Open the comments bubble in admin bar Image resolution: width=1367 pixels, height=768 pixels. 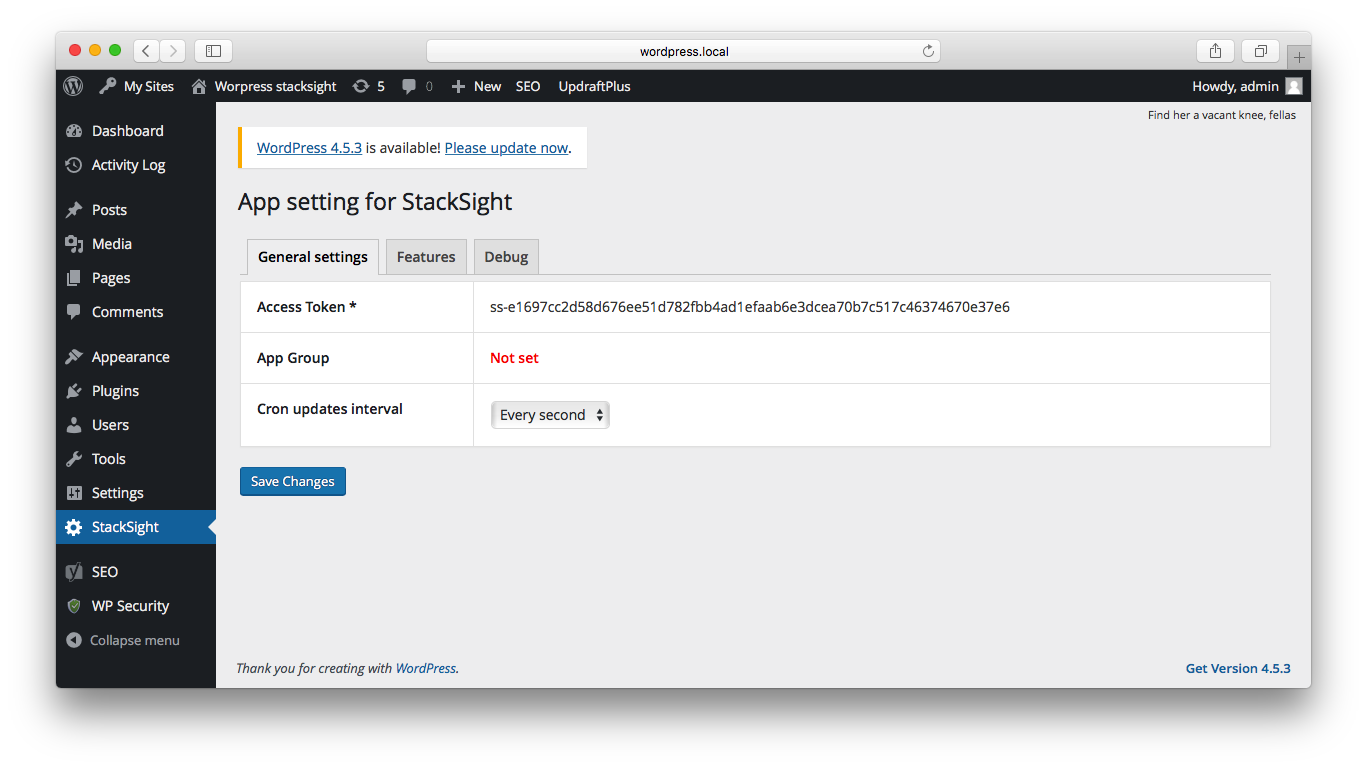(x=409, y=86)
